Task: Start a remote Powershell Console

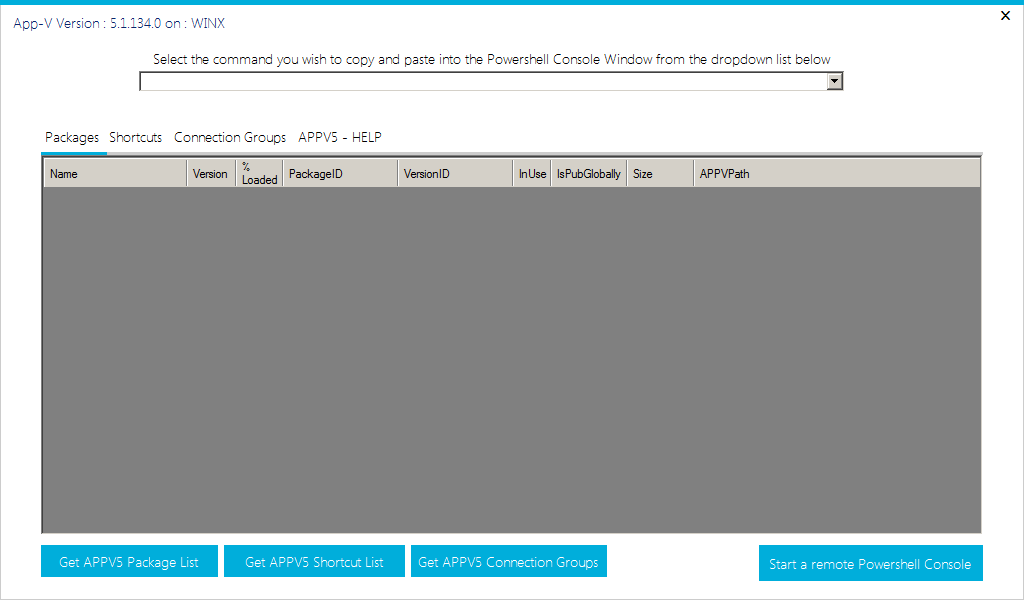Action: pos(871,563)
